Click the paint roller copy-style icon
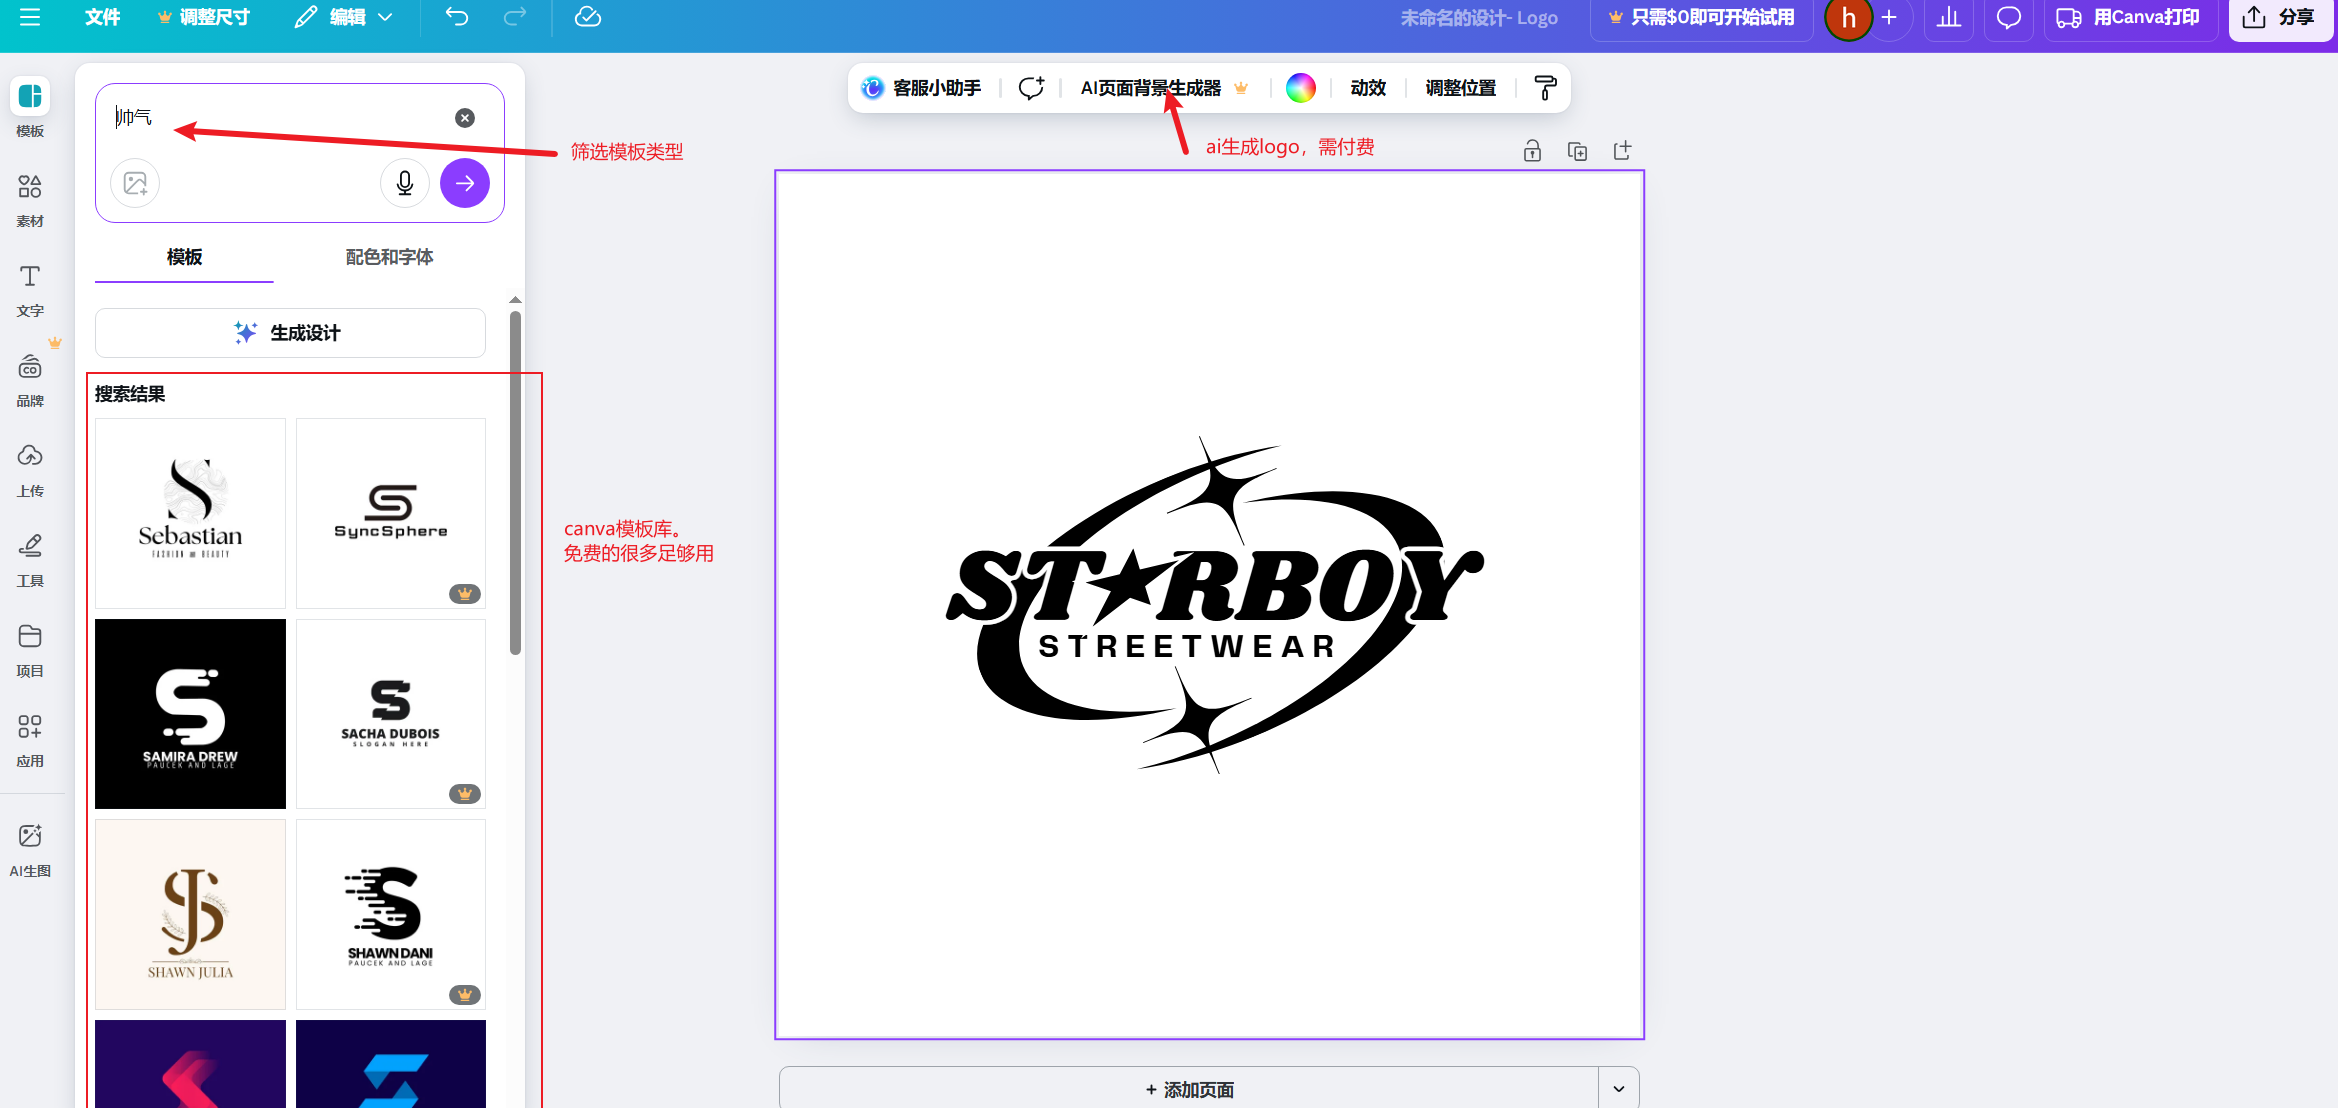2338x1108 pixels. (1545, 88)
